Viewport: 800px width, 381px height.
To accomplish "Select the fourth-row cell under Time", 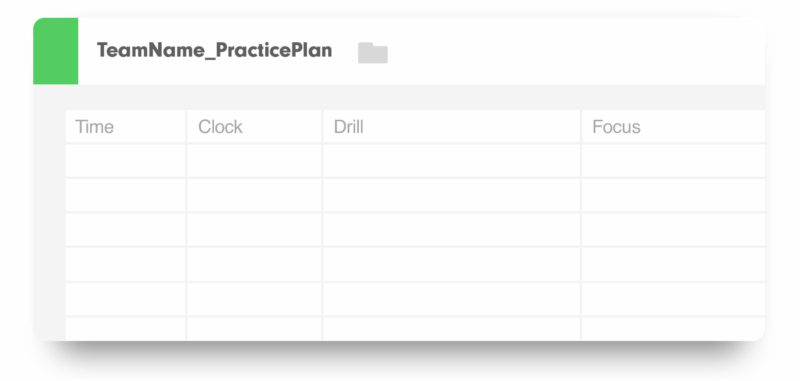I will (x=126, y=265).
